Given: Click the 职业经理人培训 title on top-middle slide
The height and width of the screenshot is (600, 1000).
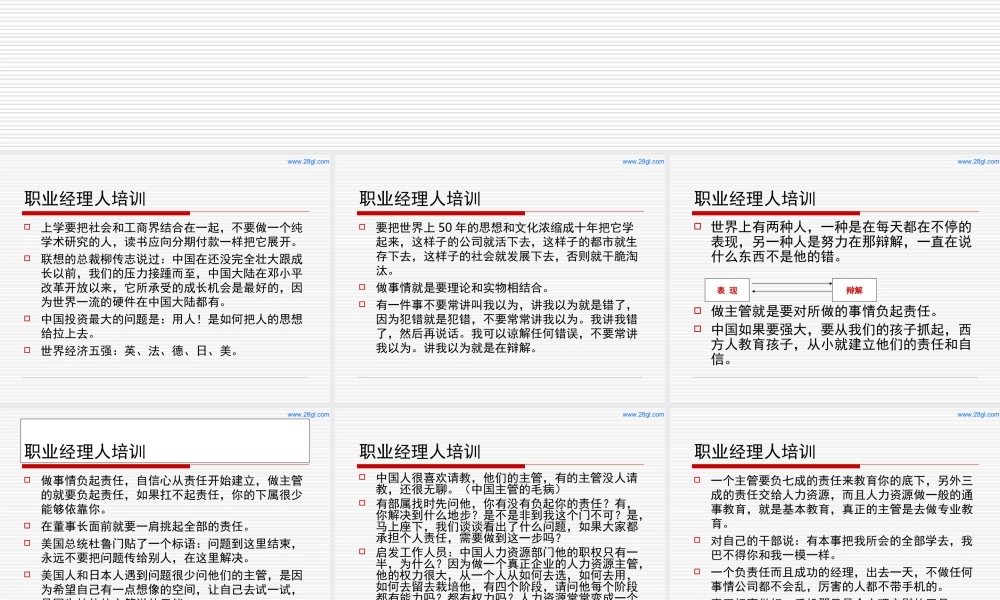Looking at the screenshot, I should tap(418, 198).
